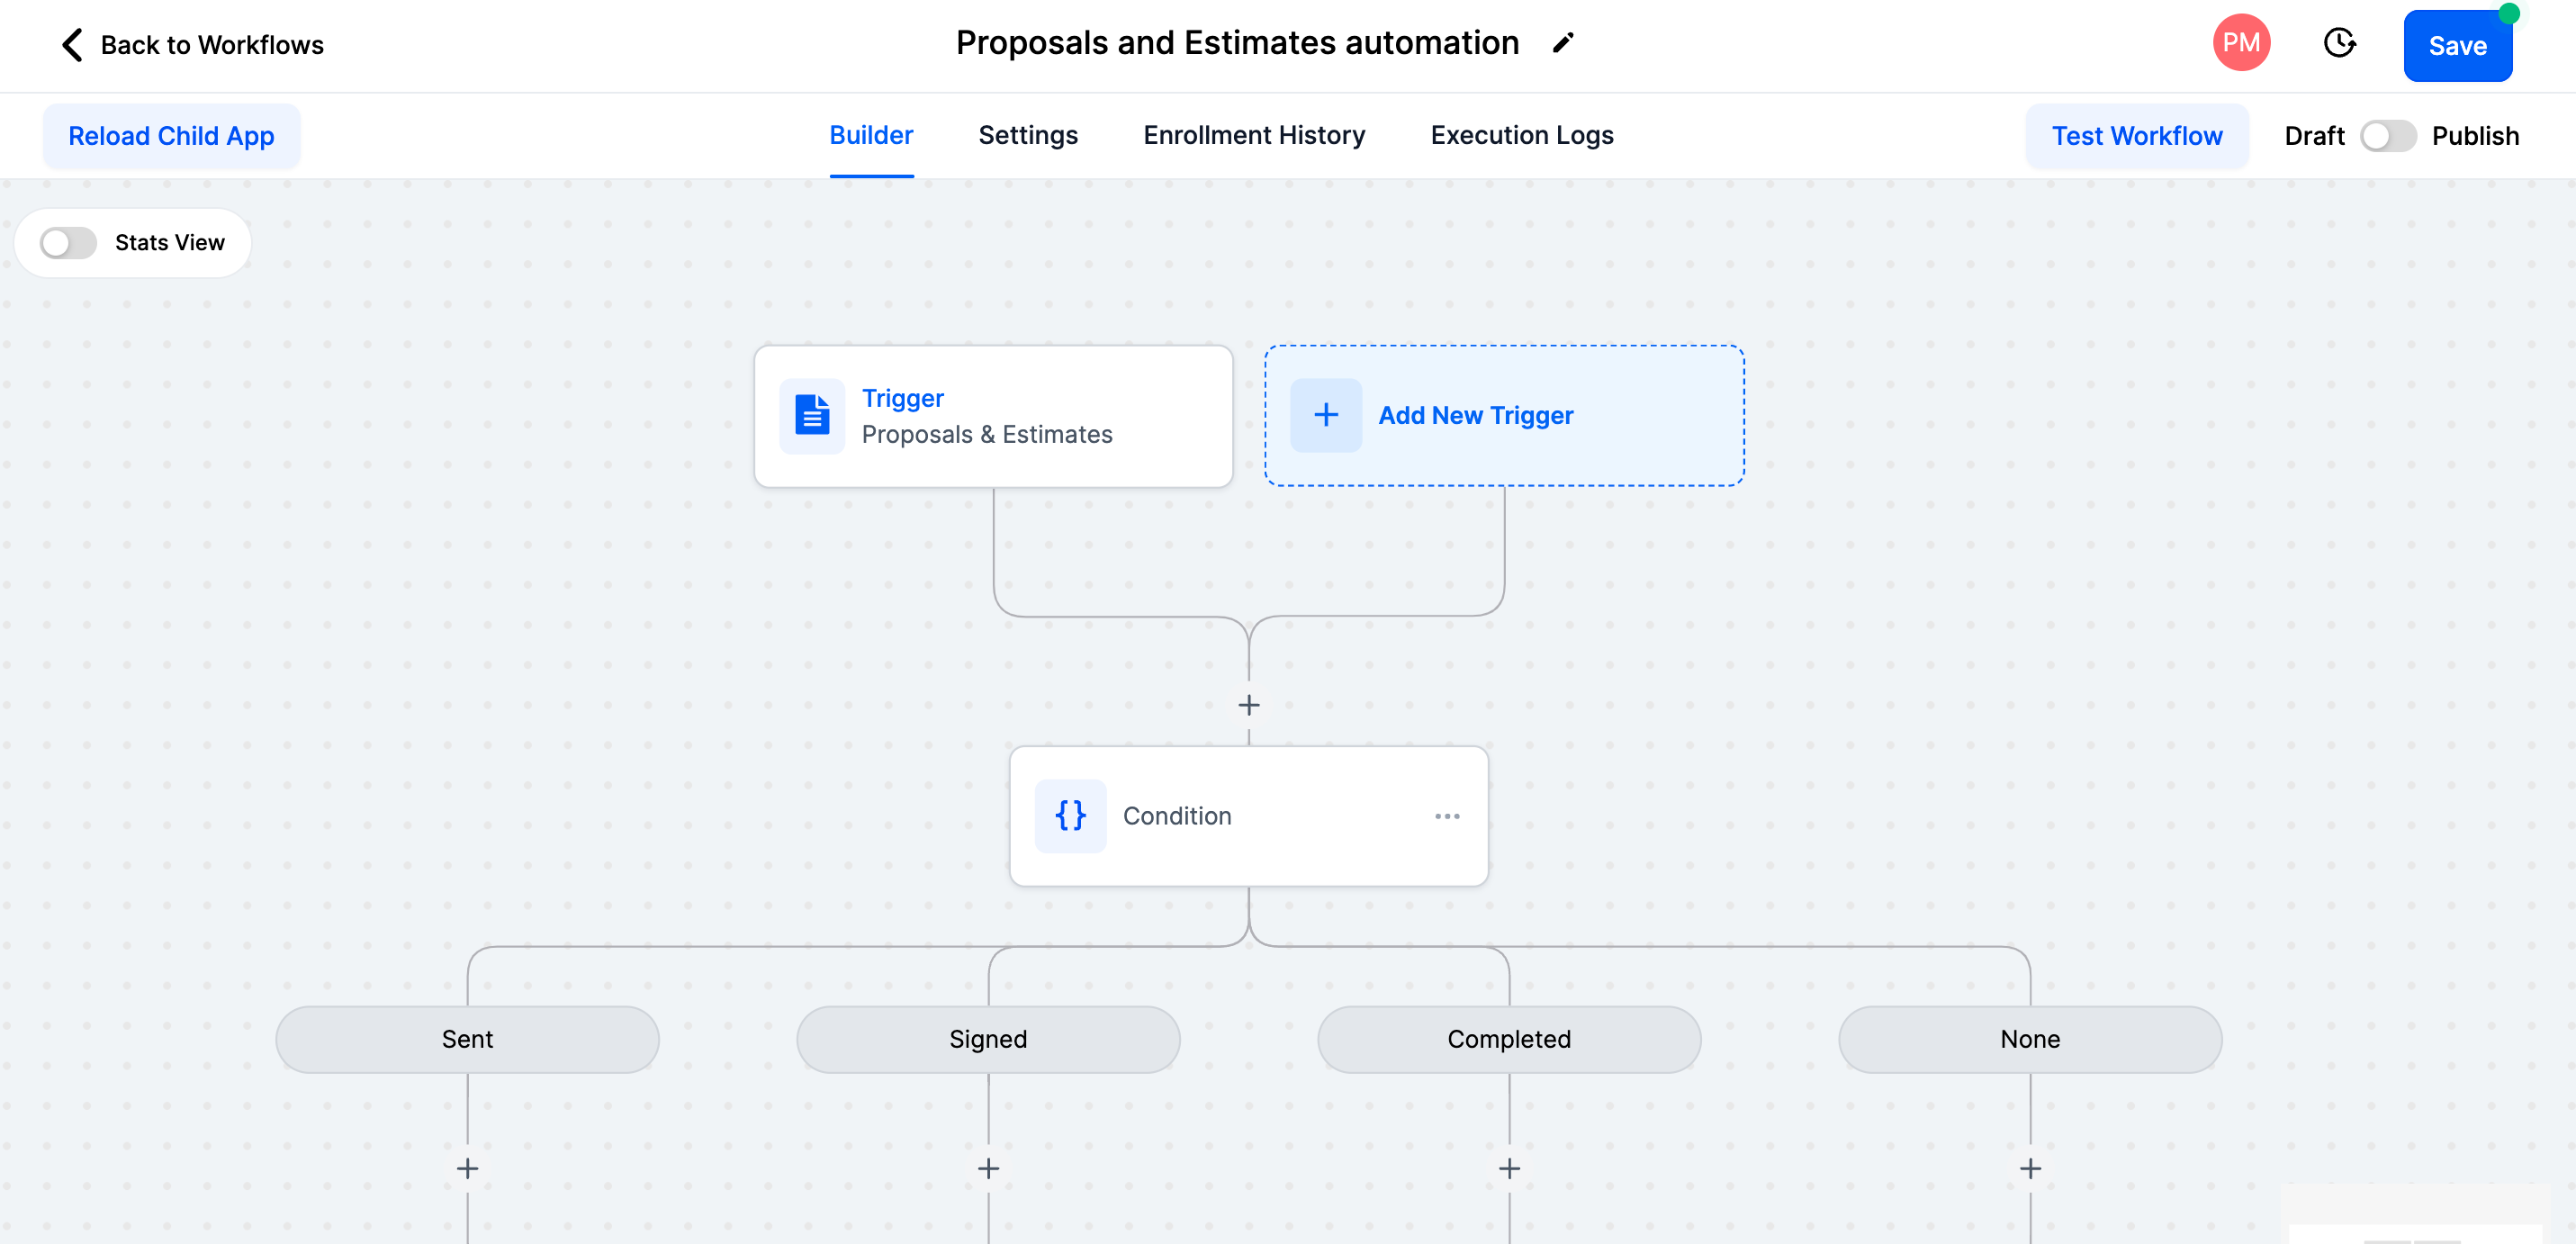2576x1244 pixels.
Task: Toggle the Stats View switch
Action: click(68, 243)
